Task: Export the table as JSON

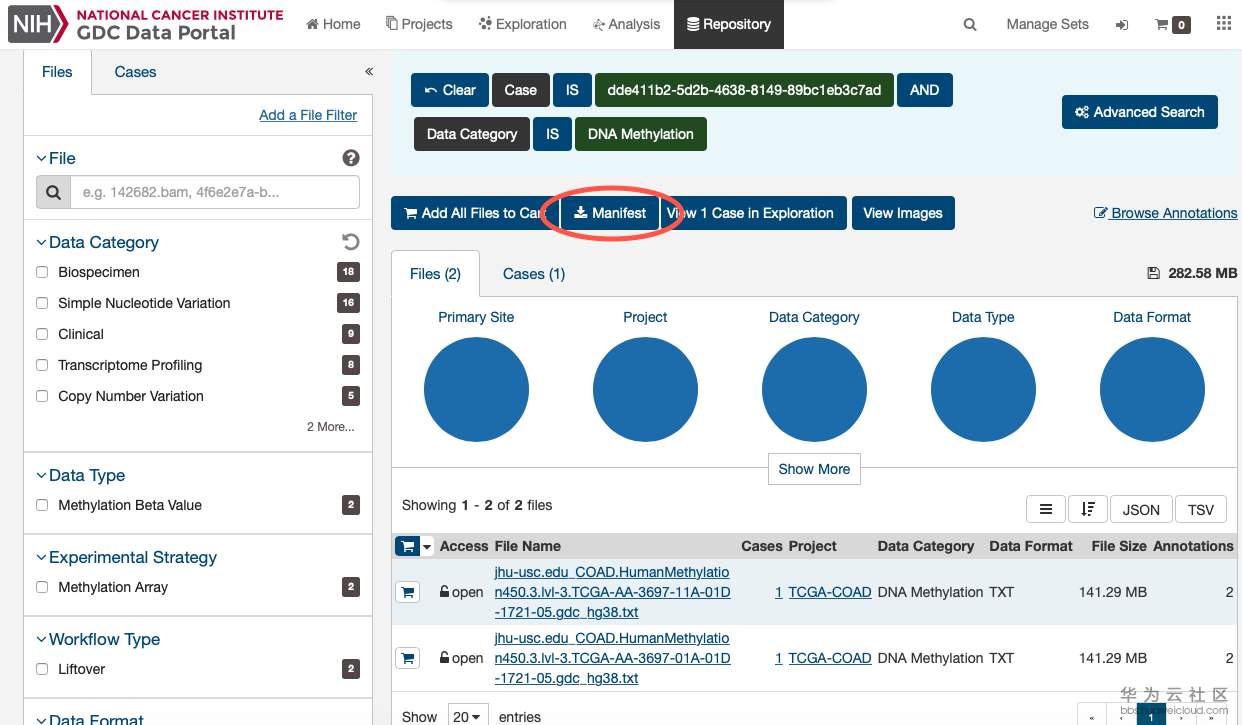Action: [x=1141, y=509]
